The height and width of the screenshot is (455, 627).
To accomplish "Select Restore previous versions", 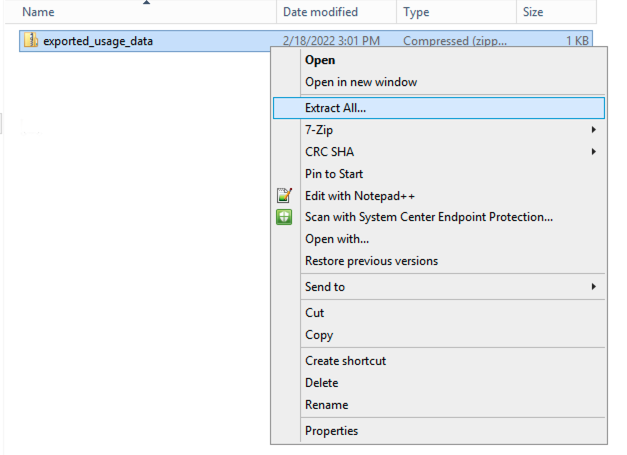I will pyautogui.click(x=371, y=261).
